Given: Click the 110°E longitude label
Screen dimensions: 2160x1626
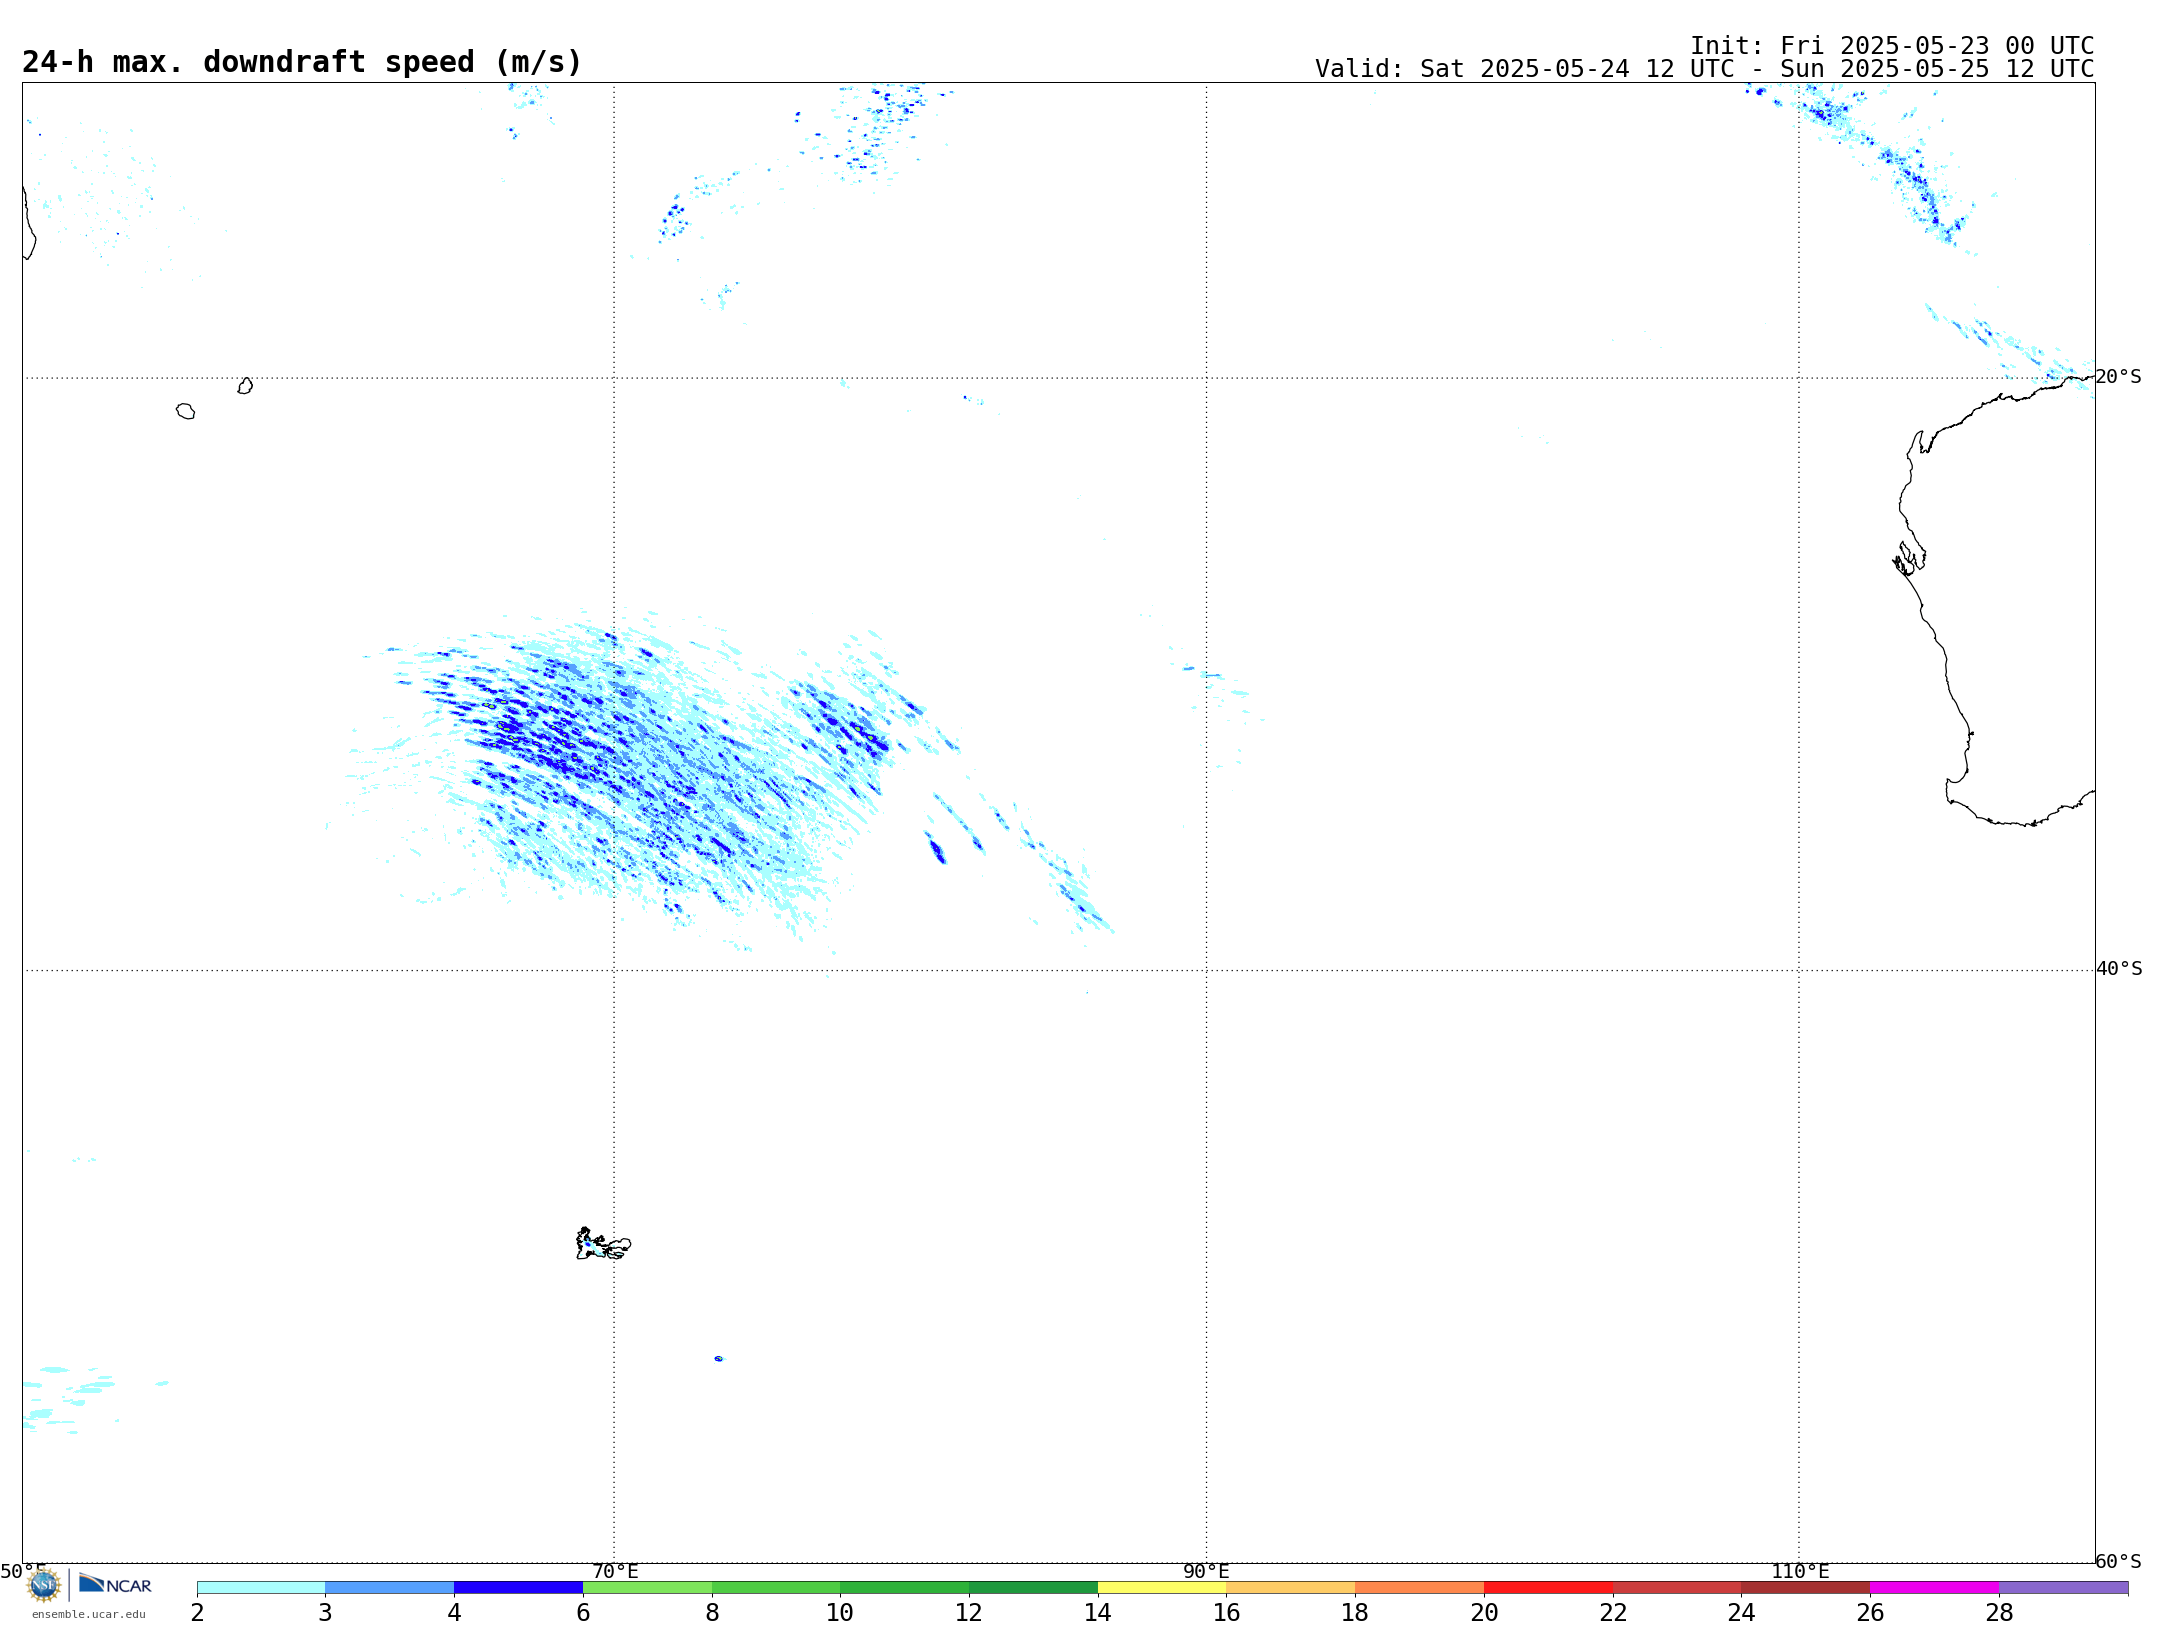Looking at the screenshot, I should (1800, 1572).
